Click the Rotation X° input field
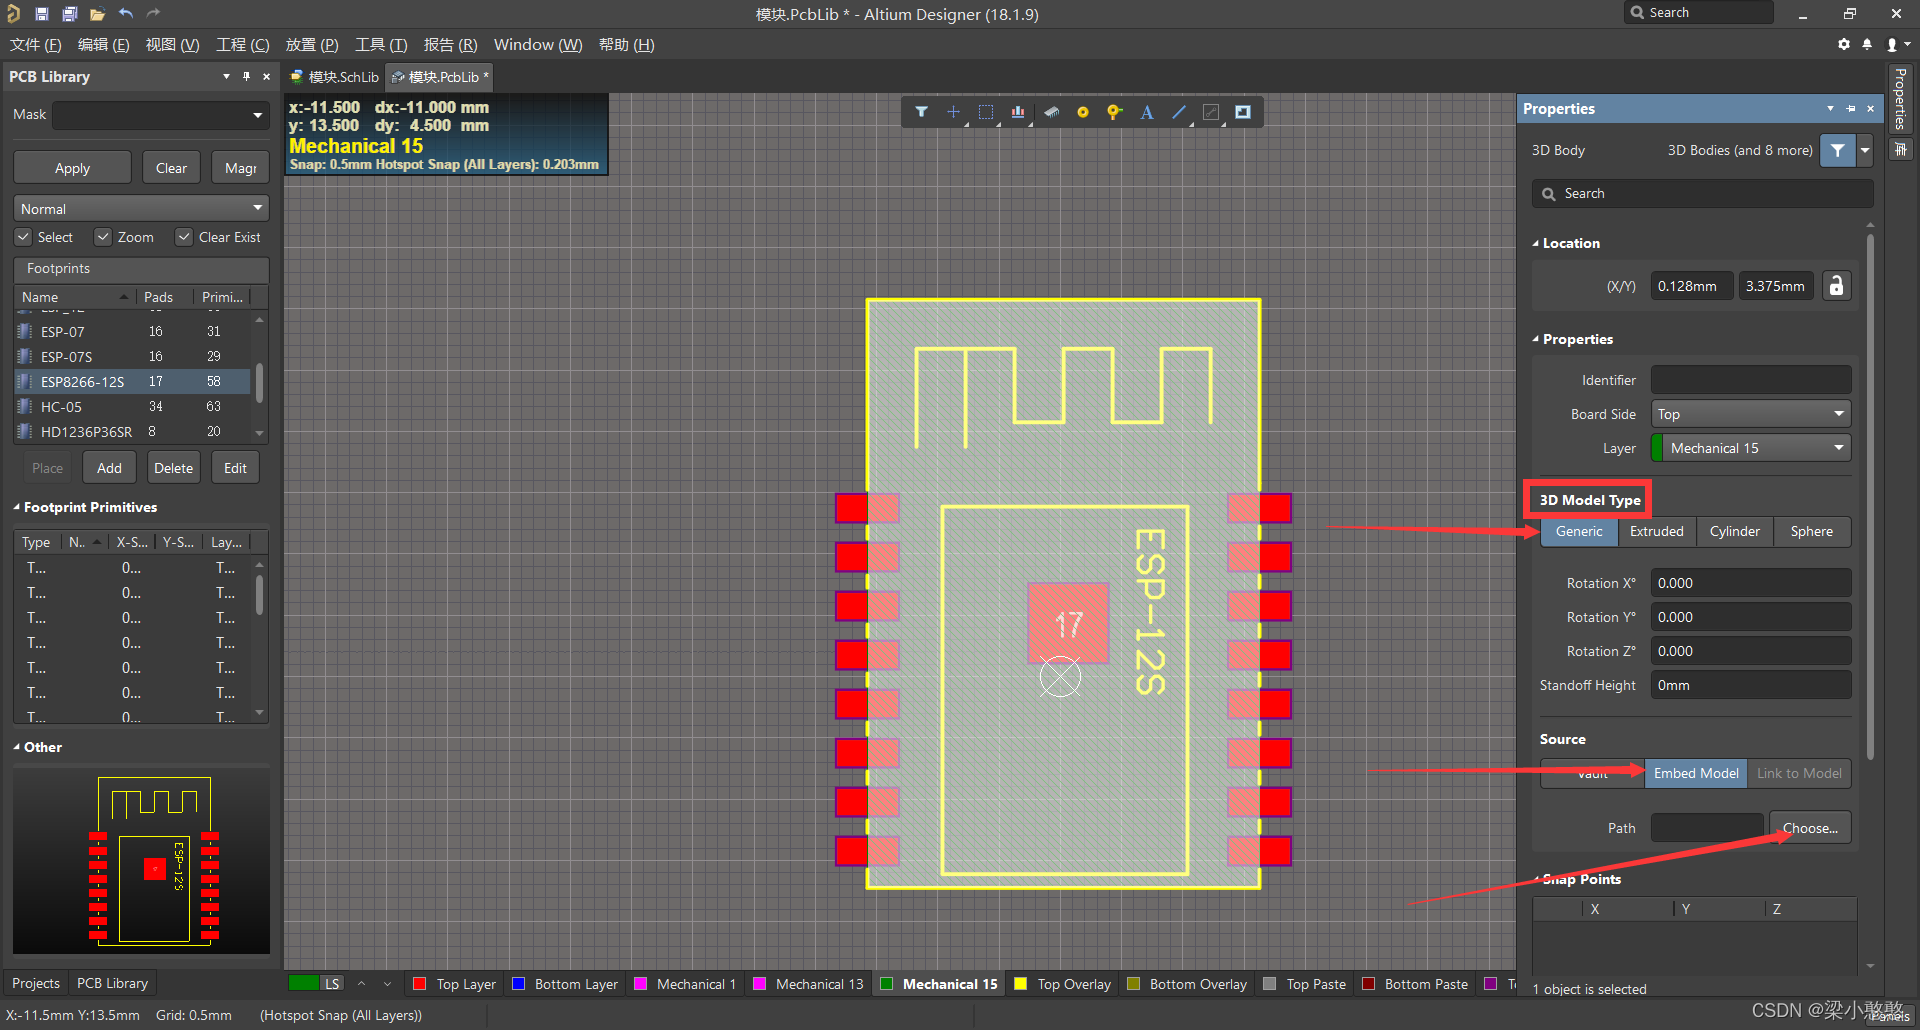 1751,583
